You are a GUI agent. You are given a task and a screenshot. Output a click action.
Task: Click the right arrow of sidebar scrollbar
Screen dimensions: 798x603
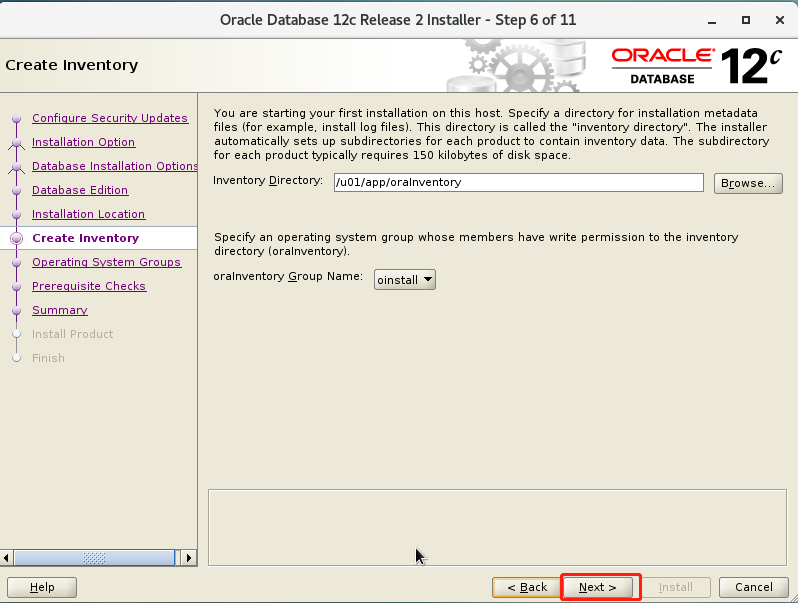[189, 558]
